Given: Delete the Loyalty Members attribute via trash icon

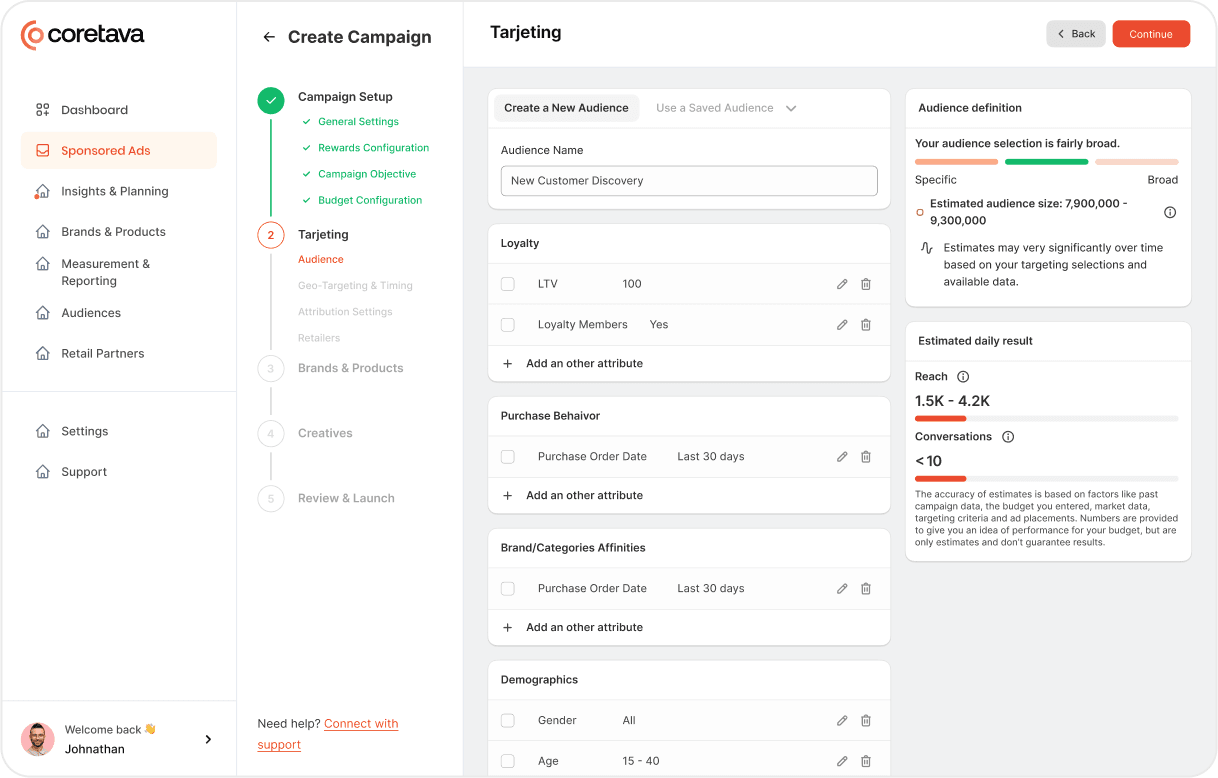Looking at the screenshot, I should coord(866,325).
